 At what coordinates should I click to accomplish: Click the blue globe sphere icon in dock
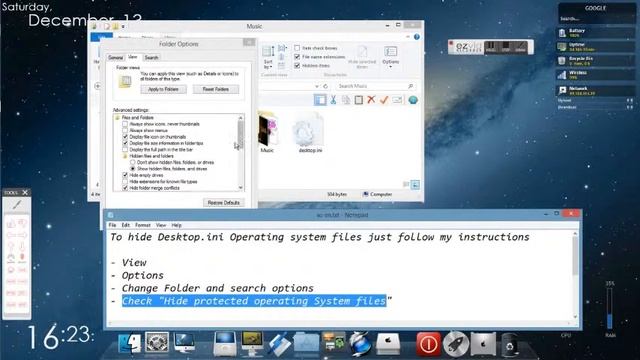pyautogui.click(x=360, y=344)
